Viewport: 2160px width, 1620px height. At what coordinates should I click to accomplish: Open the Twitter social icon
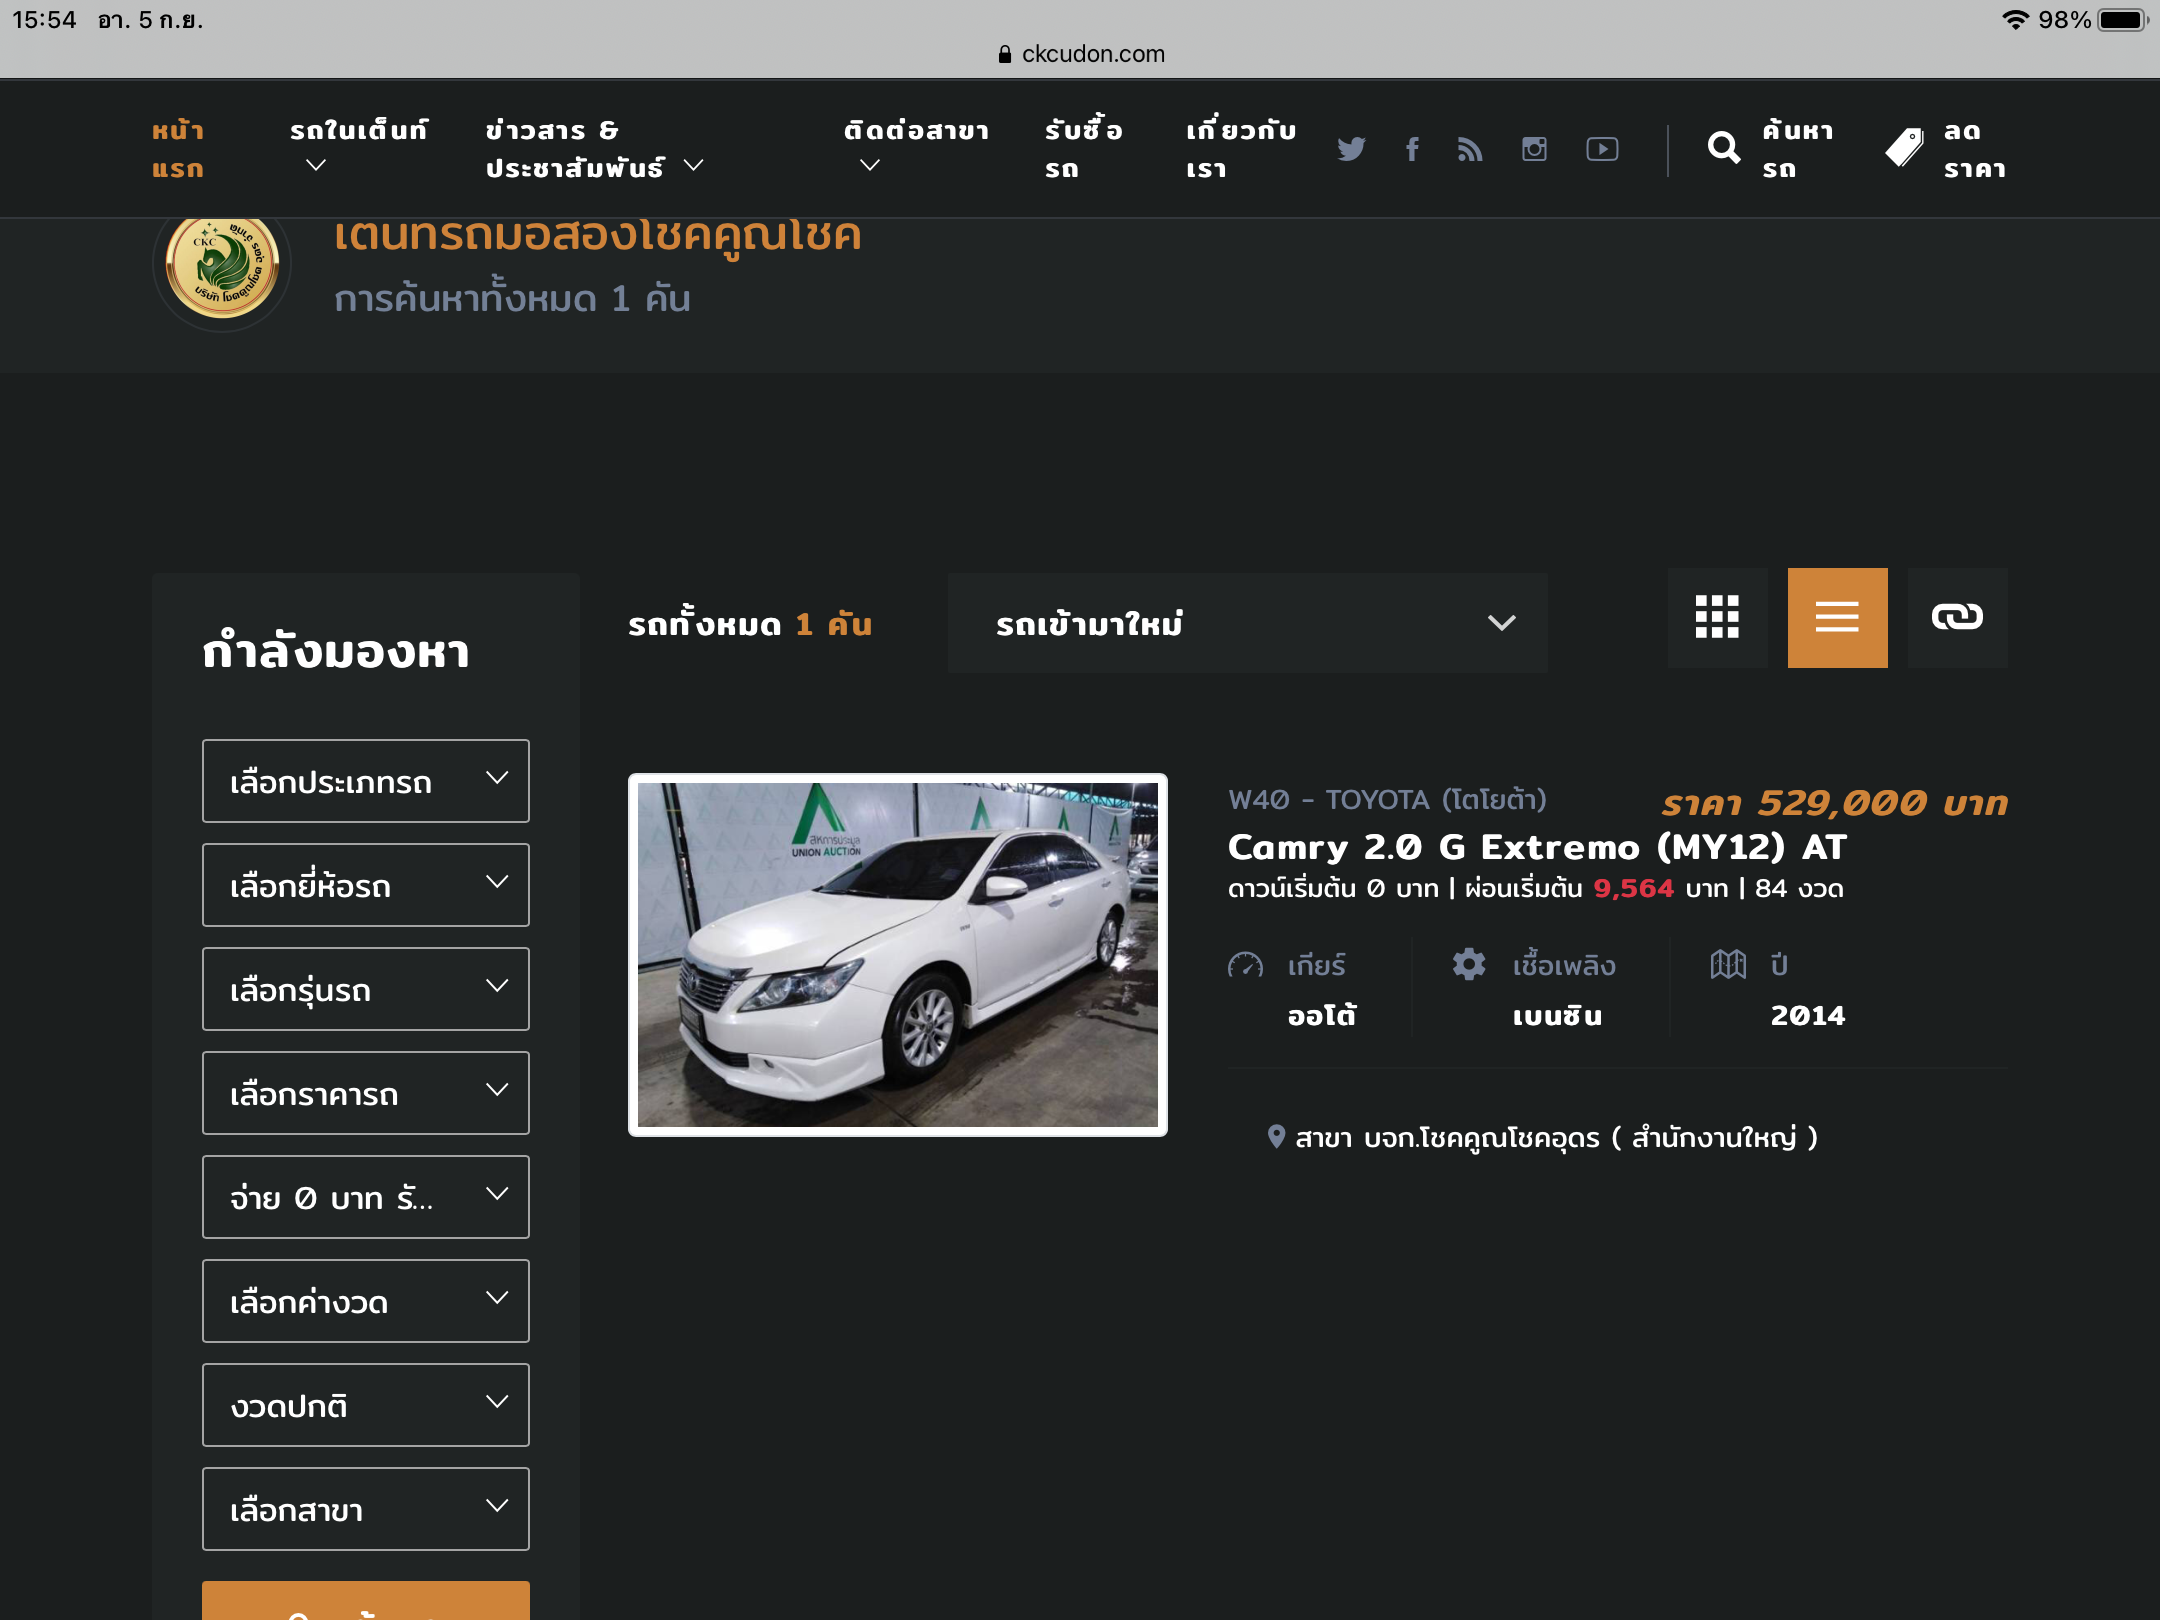(1351, 149)
